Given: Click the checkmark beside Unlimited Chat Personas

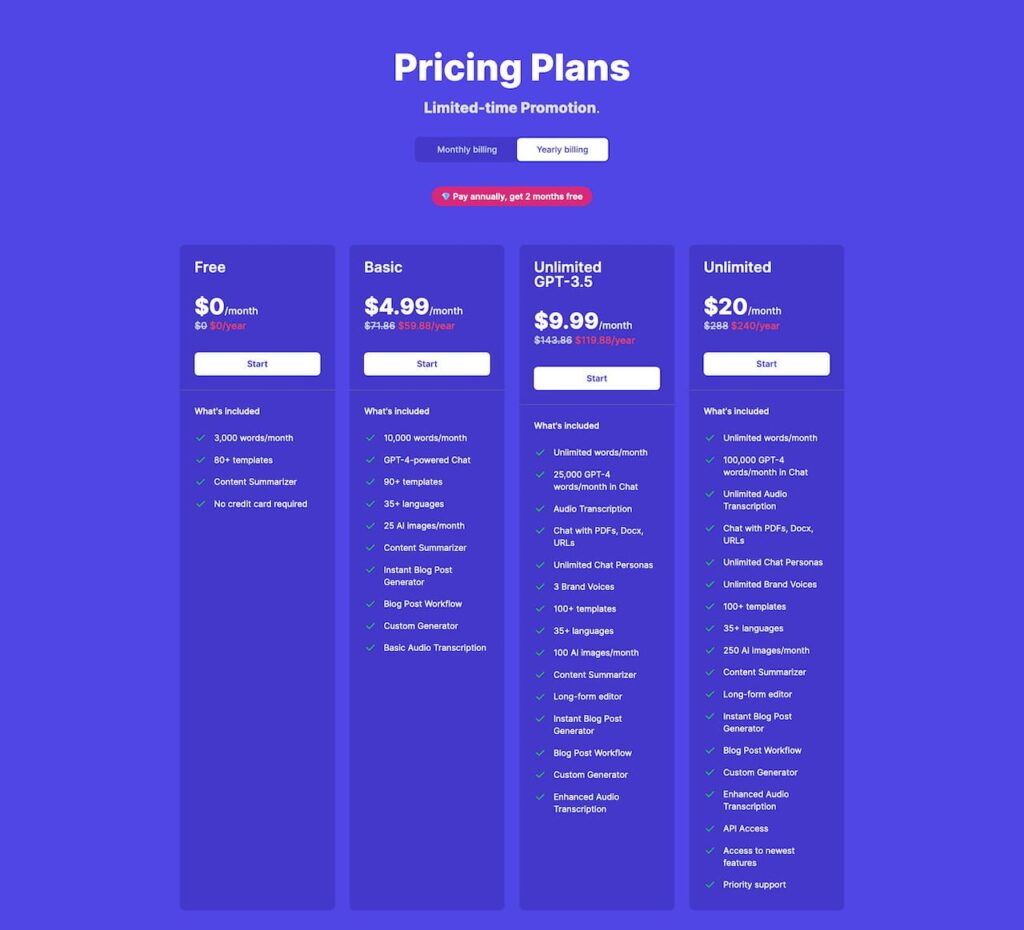Looking at the screenshot, I should [541, 564].
